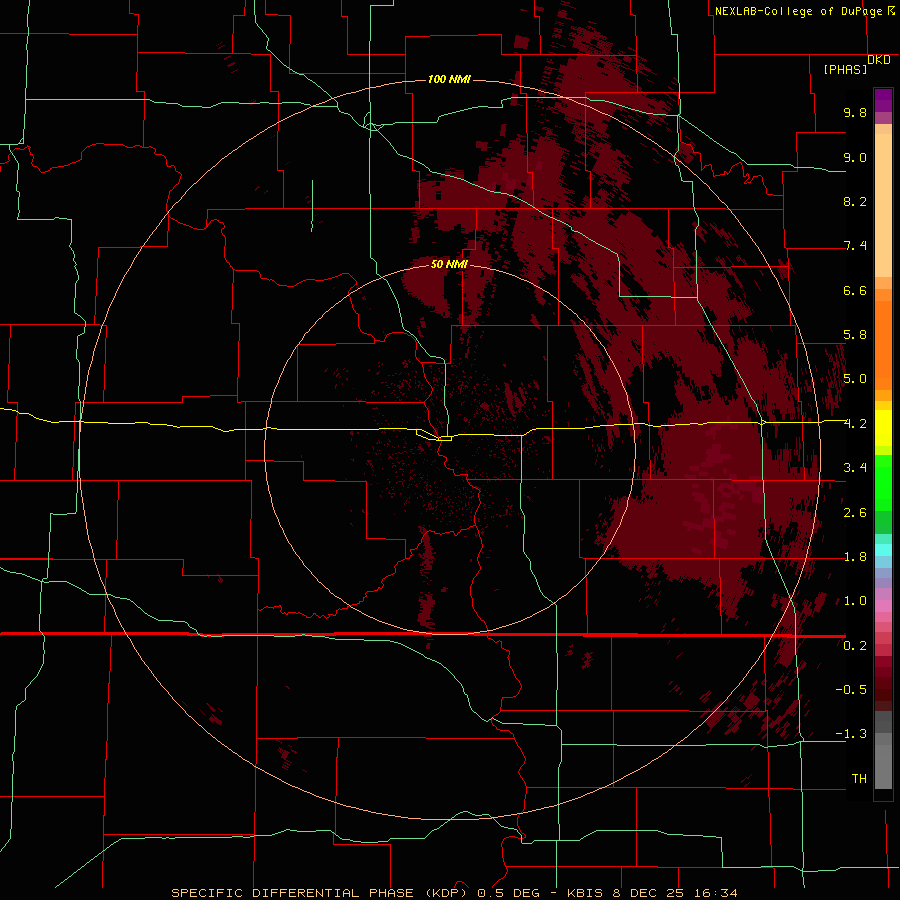Viewport: 900px width, 900px height.
Task: Click the 5.8 scale label
Action: (x=855, y=335)
